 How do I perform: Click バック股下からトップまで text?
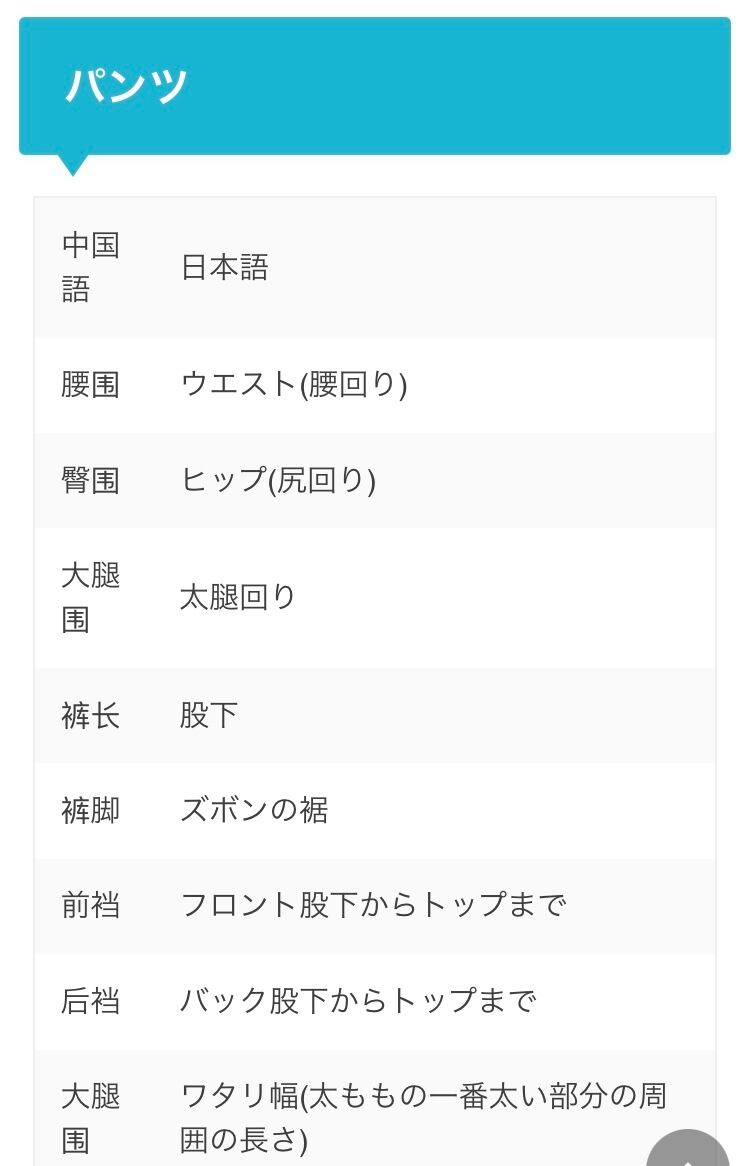click(x=358, y=1001)
